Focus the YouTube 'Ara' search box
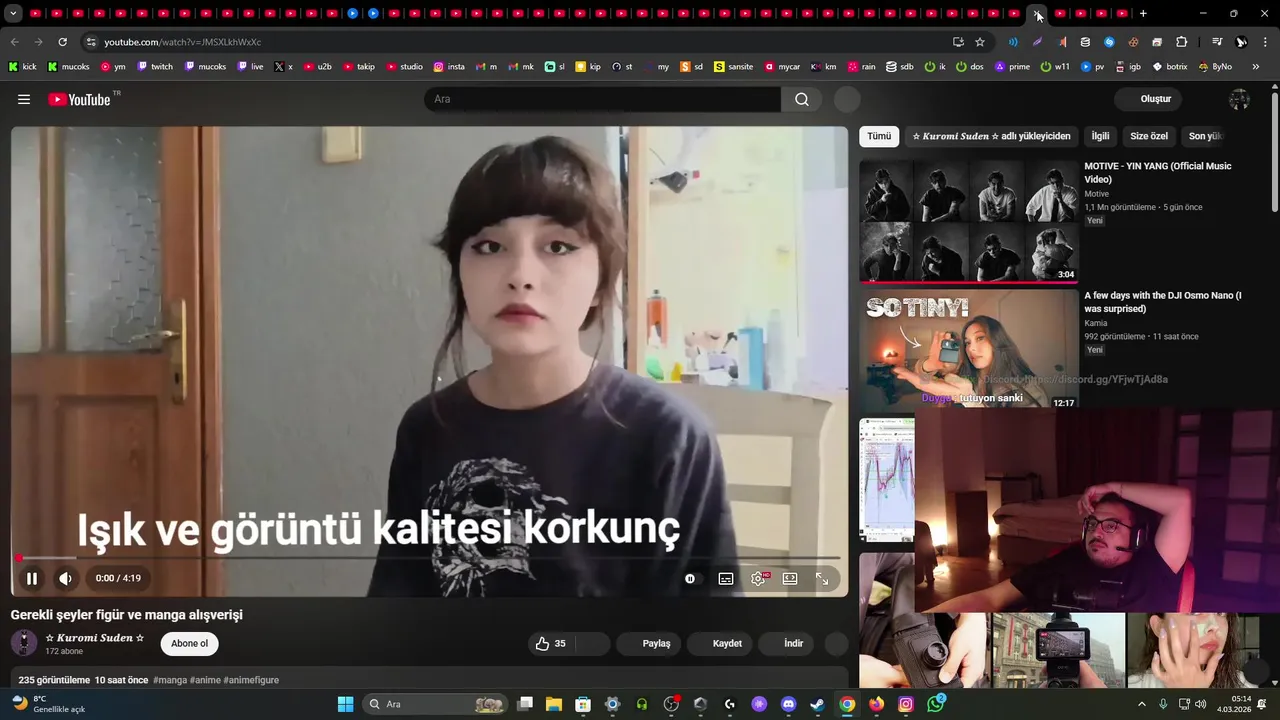1280x720 pixels. point(602,99)
